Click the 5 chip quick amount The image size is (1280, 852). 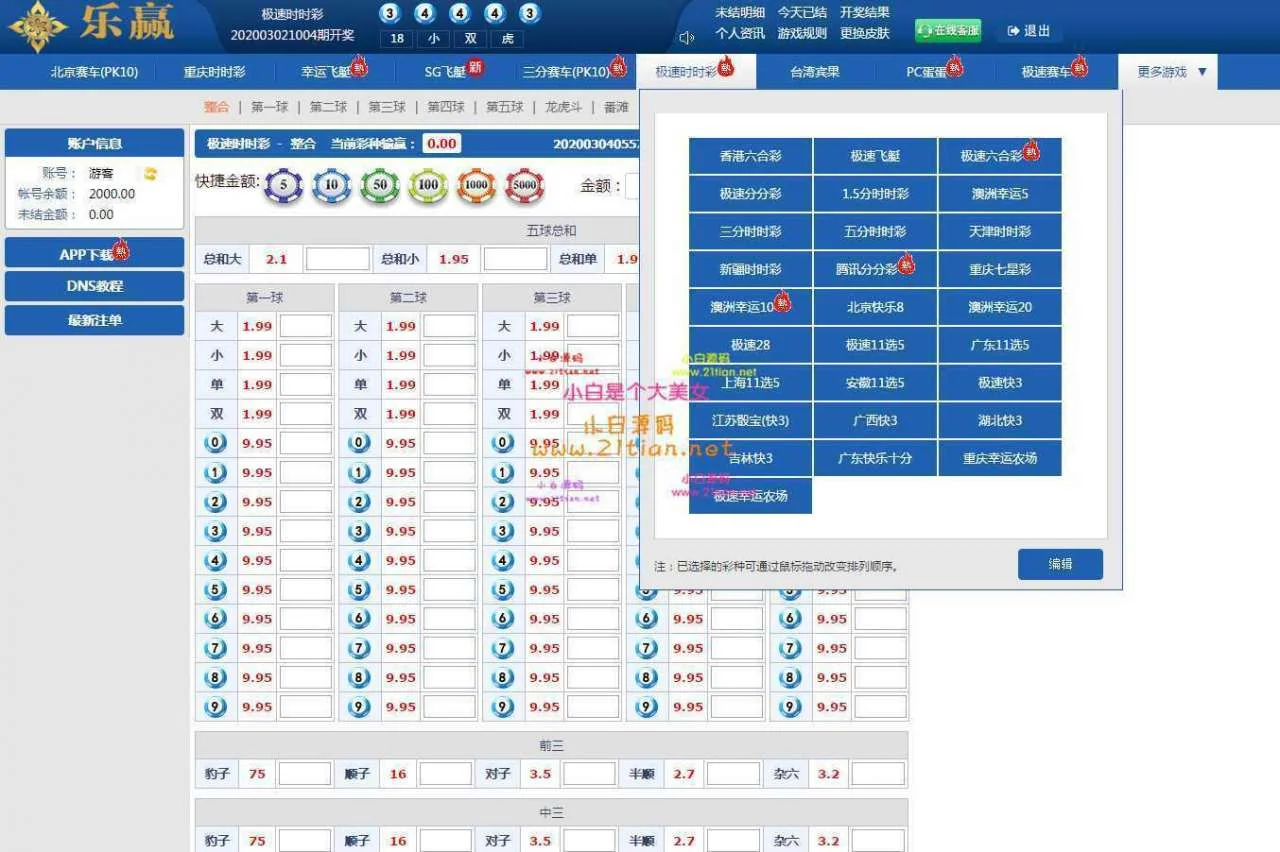(x=284, y=186)
